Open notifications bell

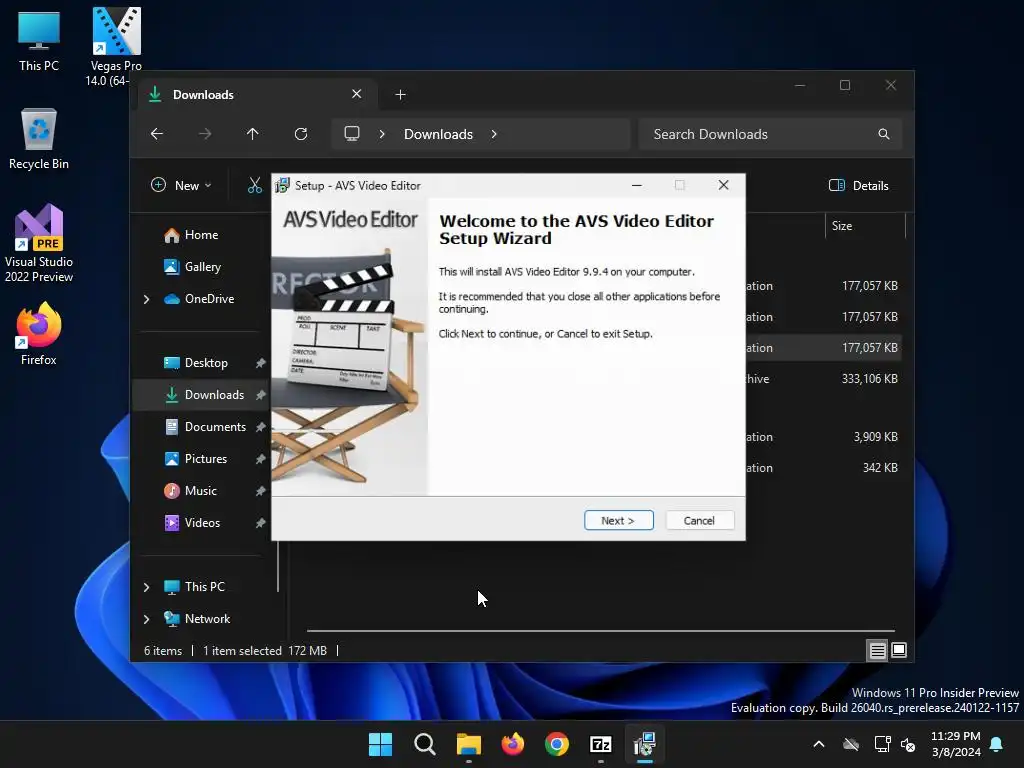997,744
